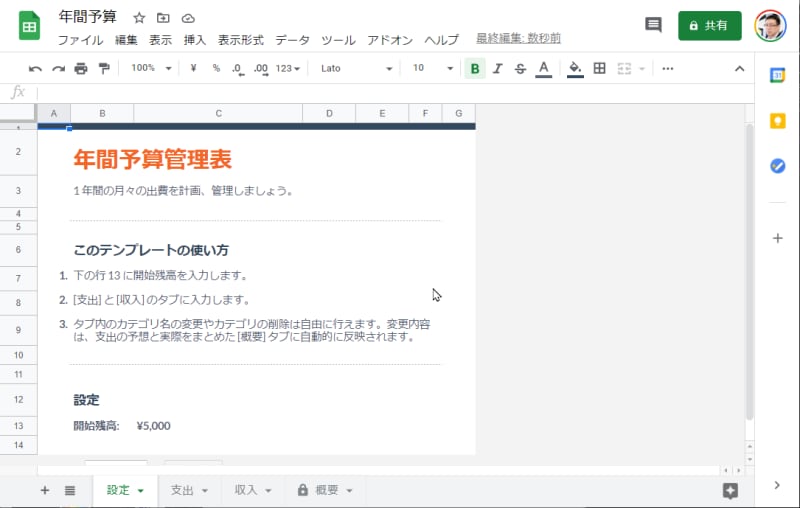Open the Lato font dropdown
This screenshot has width=800, height=508.
pos(356,68)
